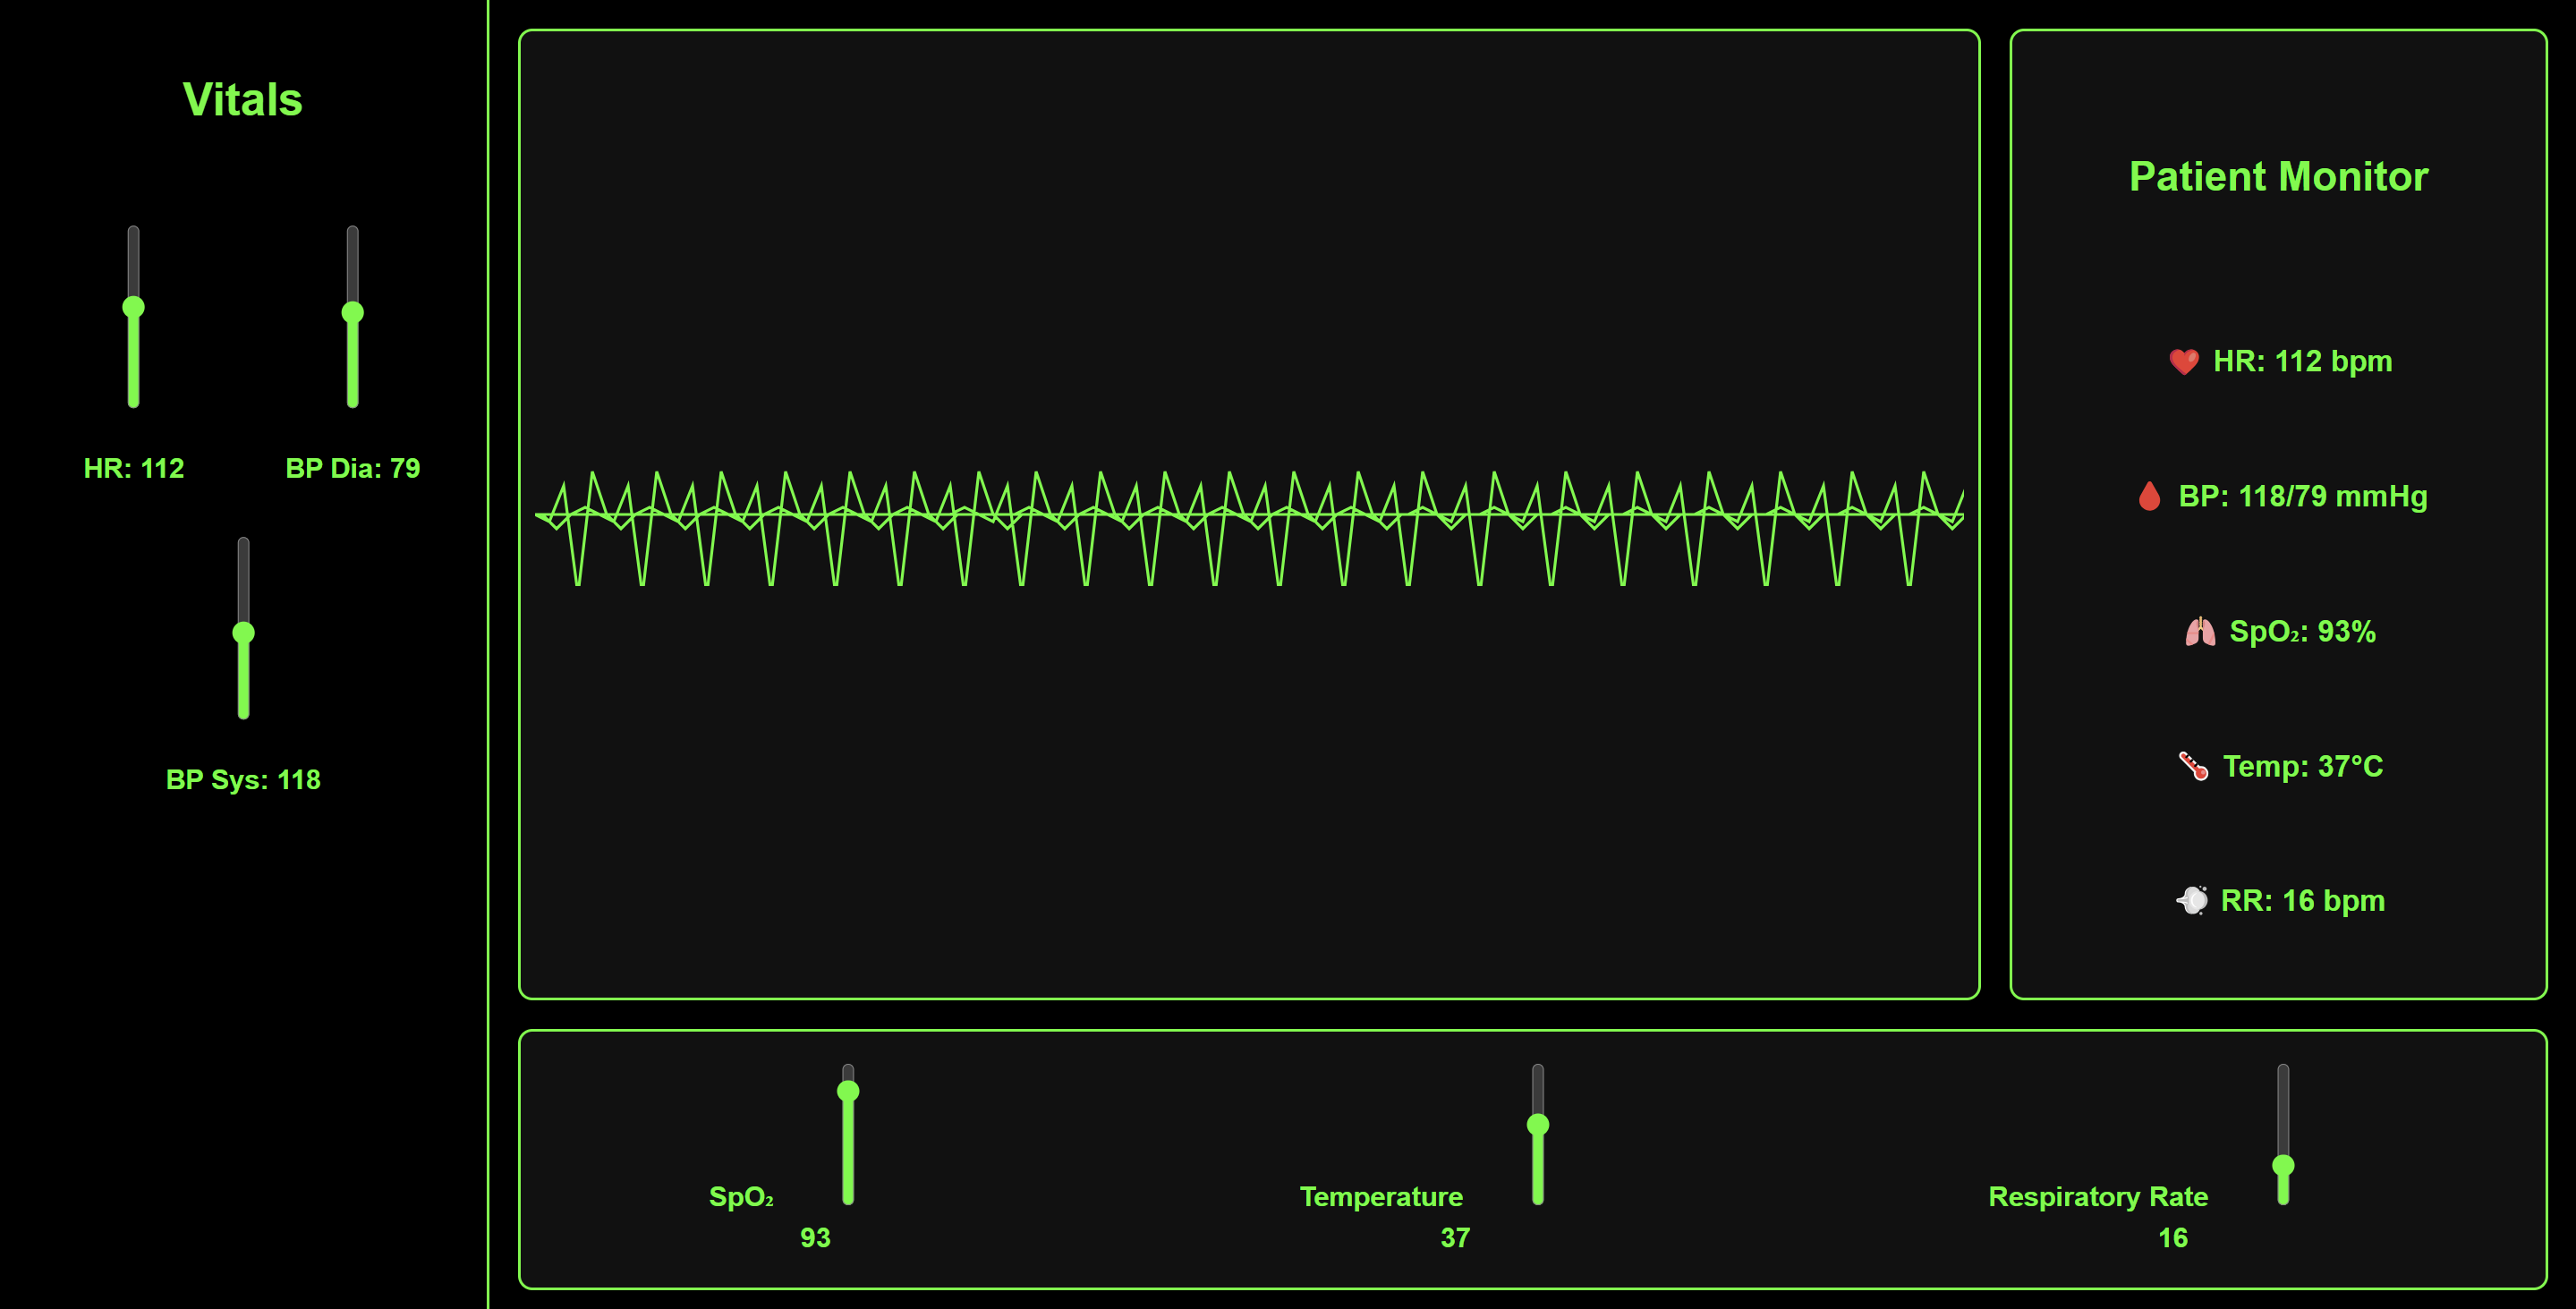
Task: Click the breath puff icon beside RR
Action: click(x=2191, y=901)
